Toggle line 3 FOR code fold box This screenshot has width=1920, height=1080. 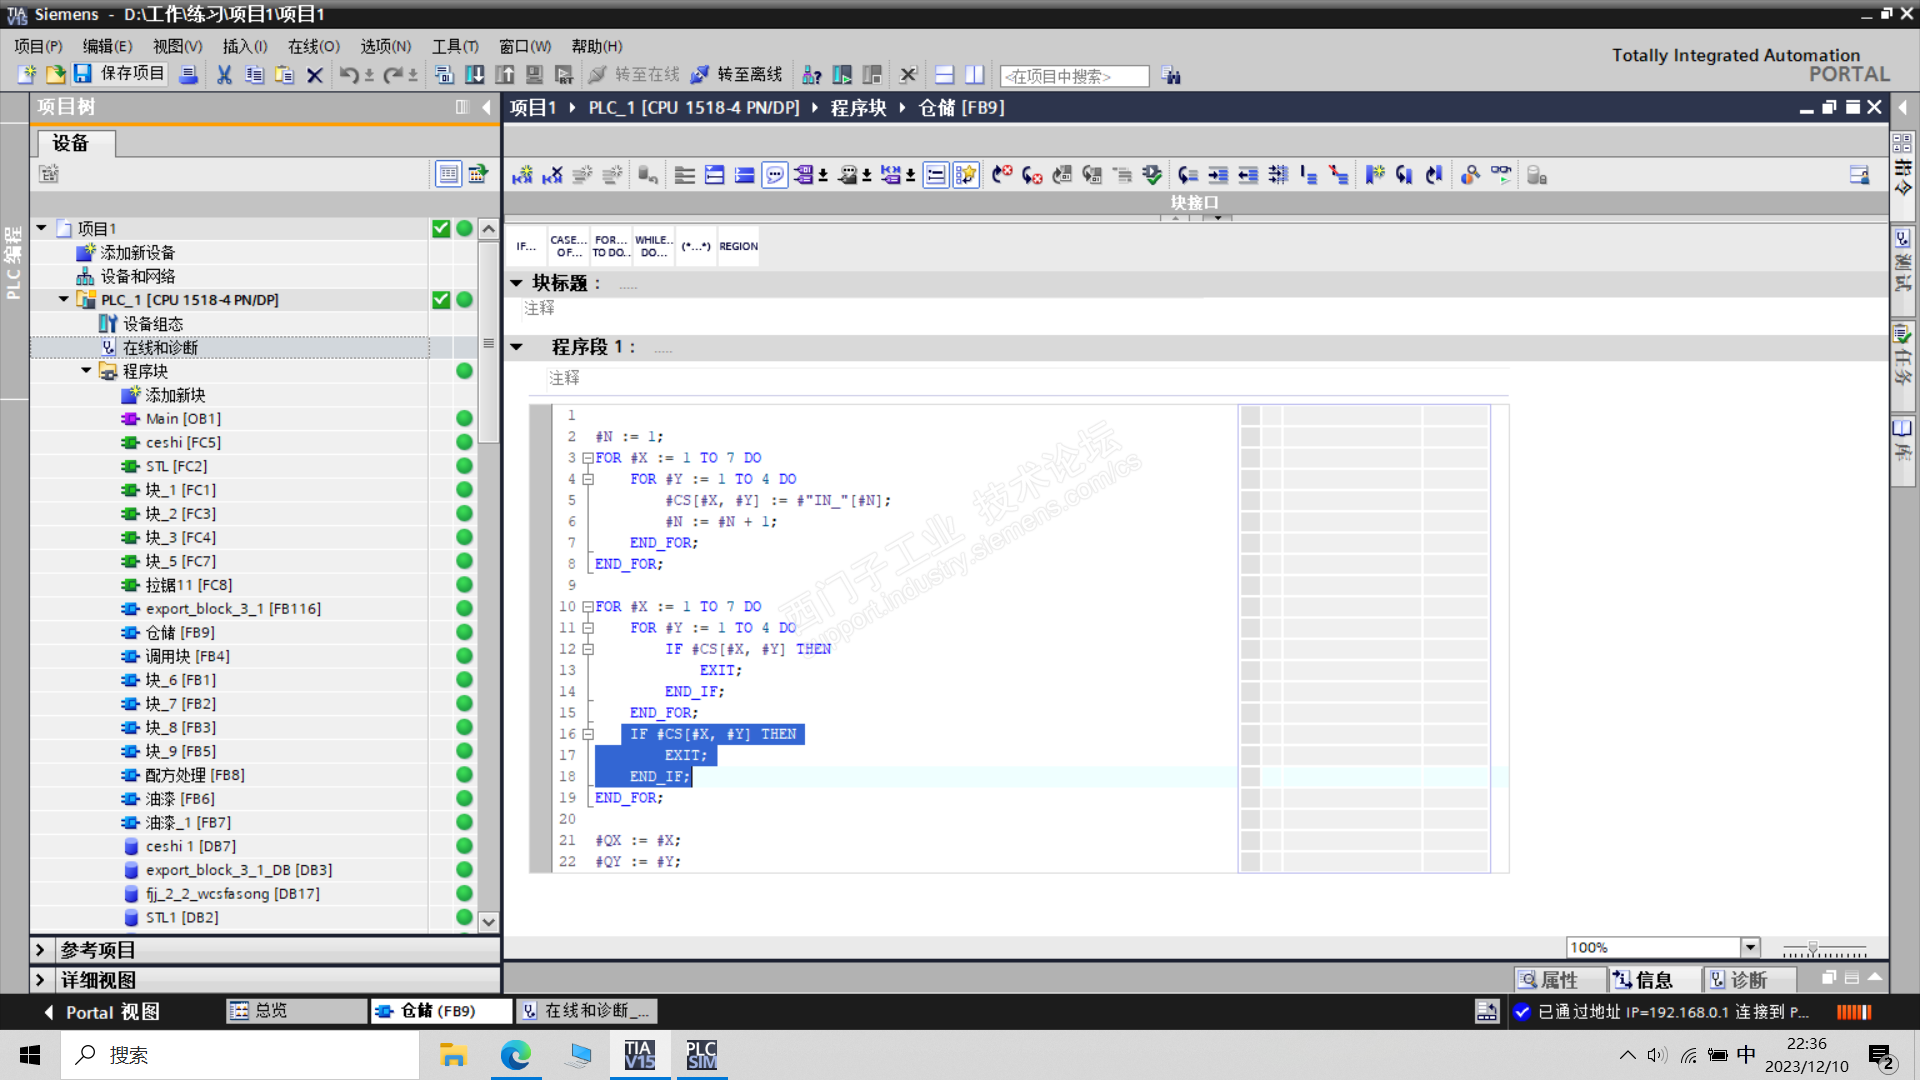coord(588,458)
